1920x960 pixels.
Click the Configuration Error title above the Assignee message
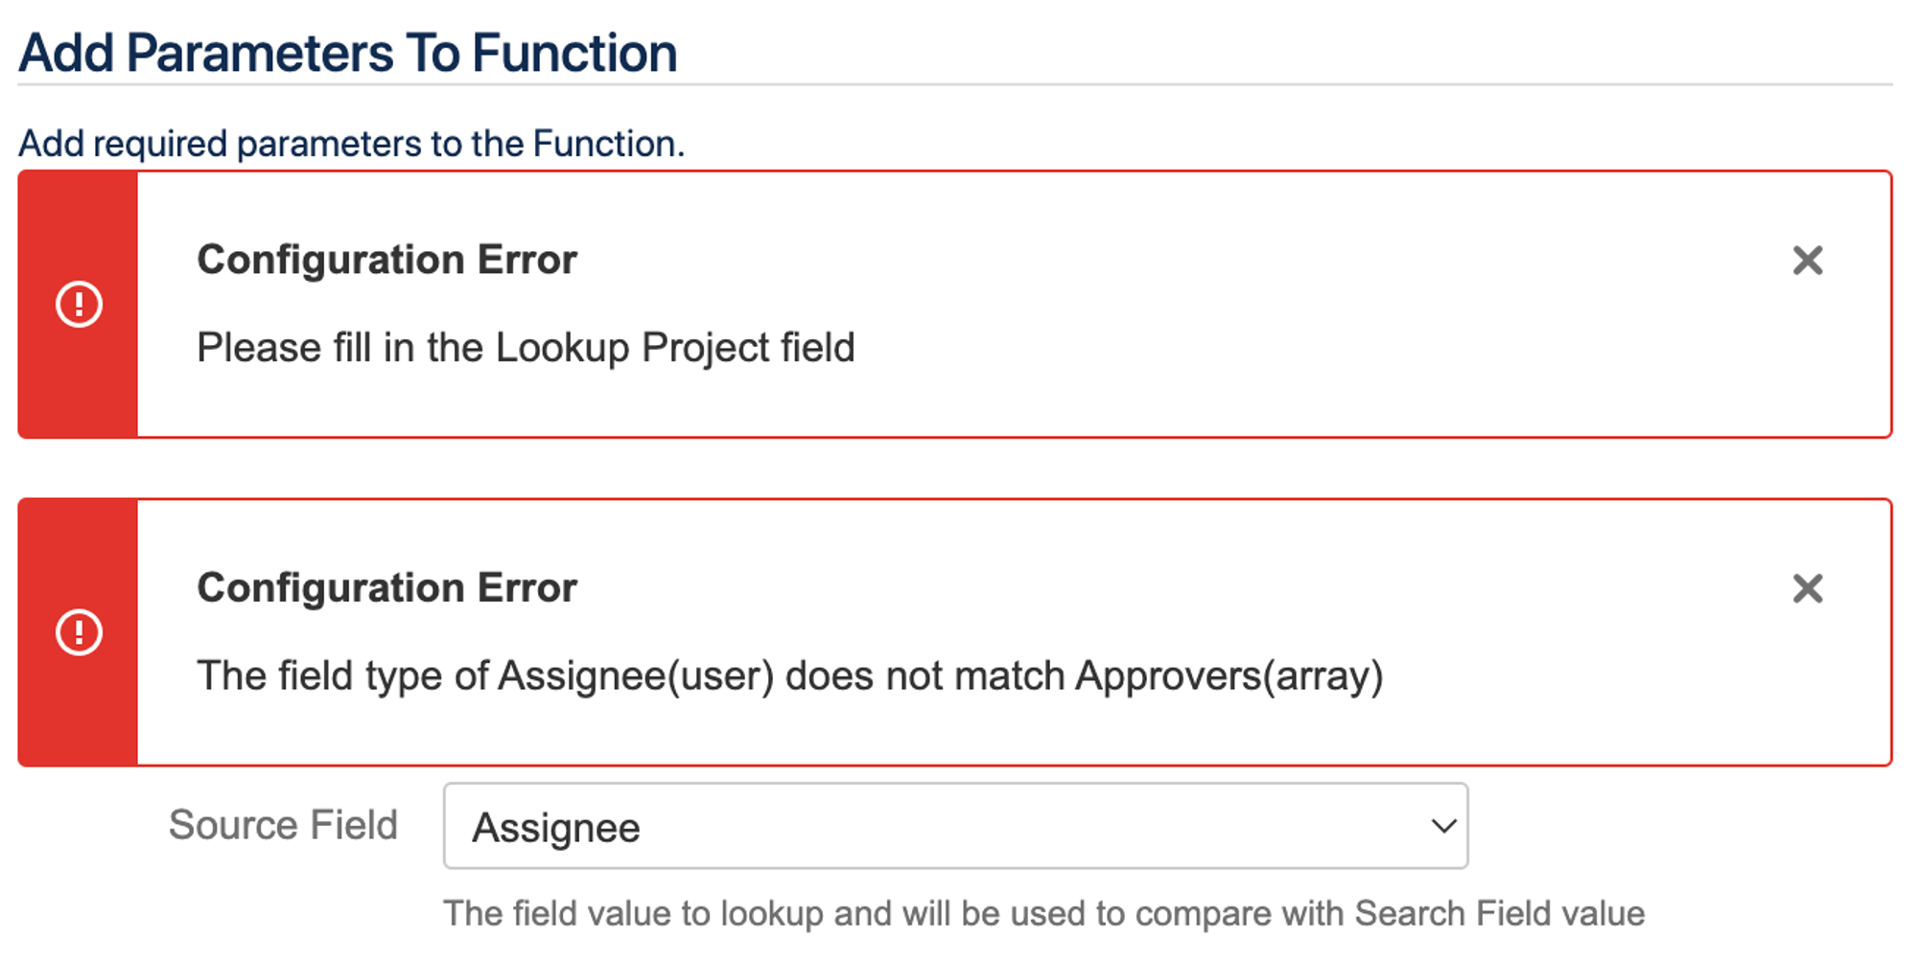click(x=387, y=588)
